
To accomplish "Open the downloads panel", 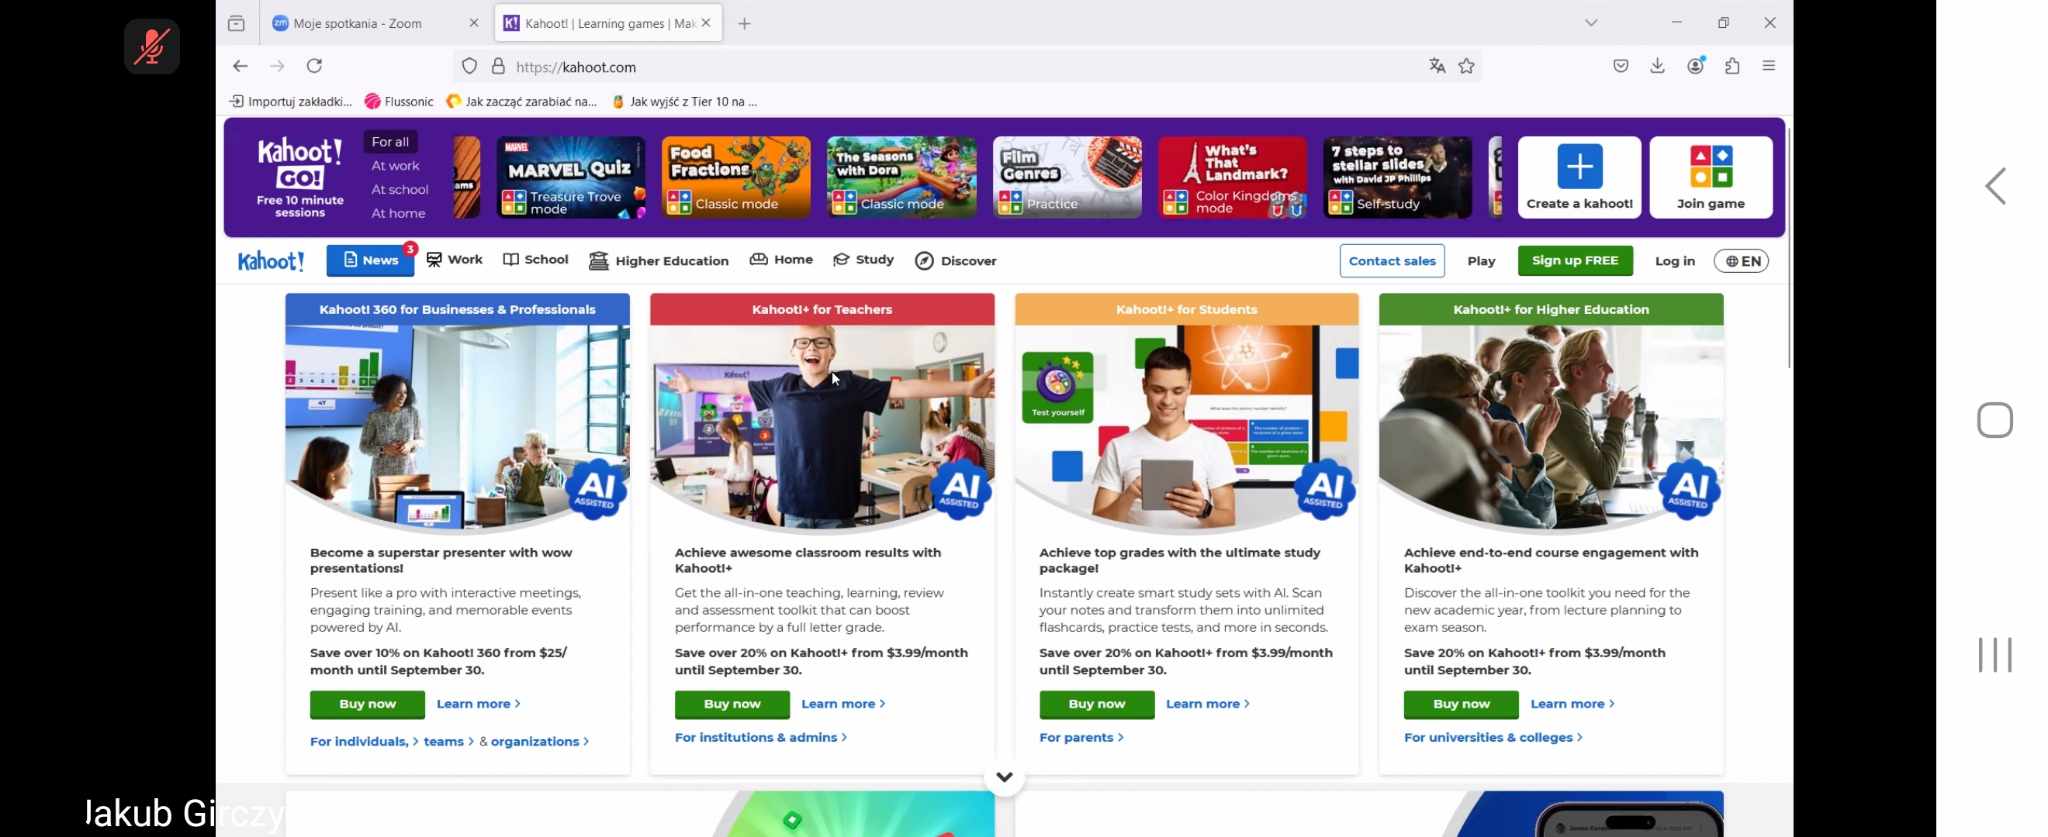I will 1658,66.
